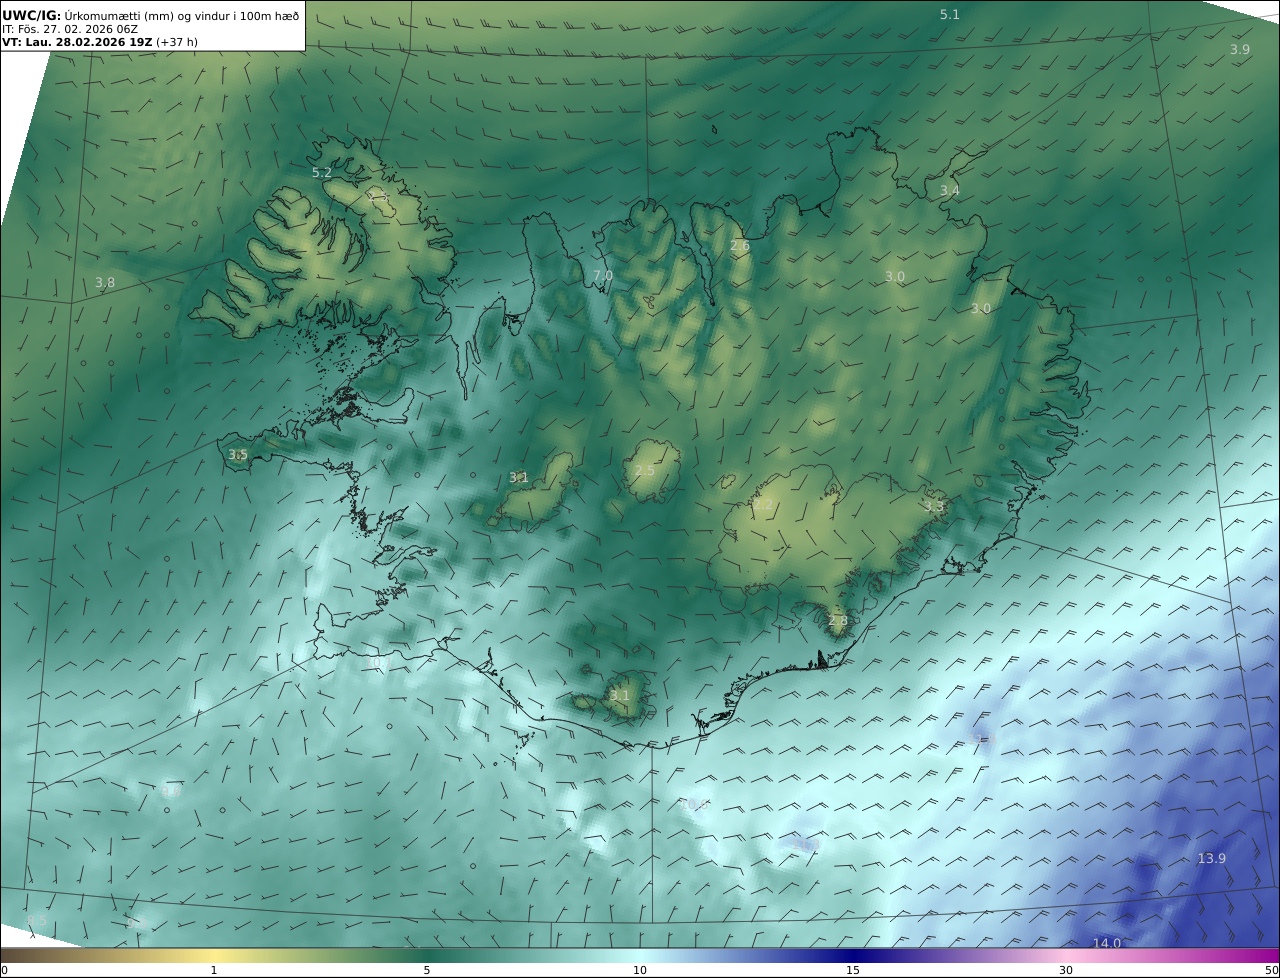
Task: Click the 3.9 value label
Action: (1240, 49)
